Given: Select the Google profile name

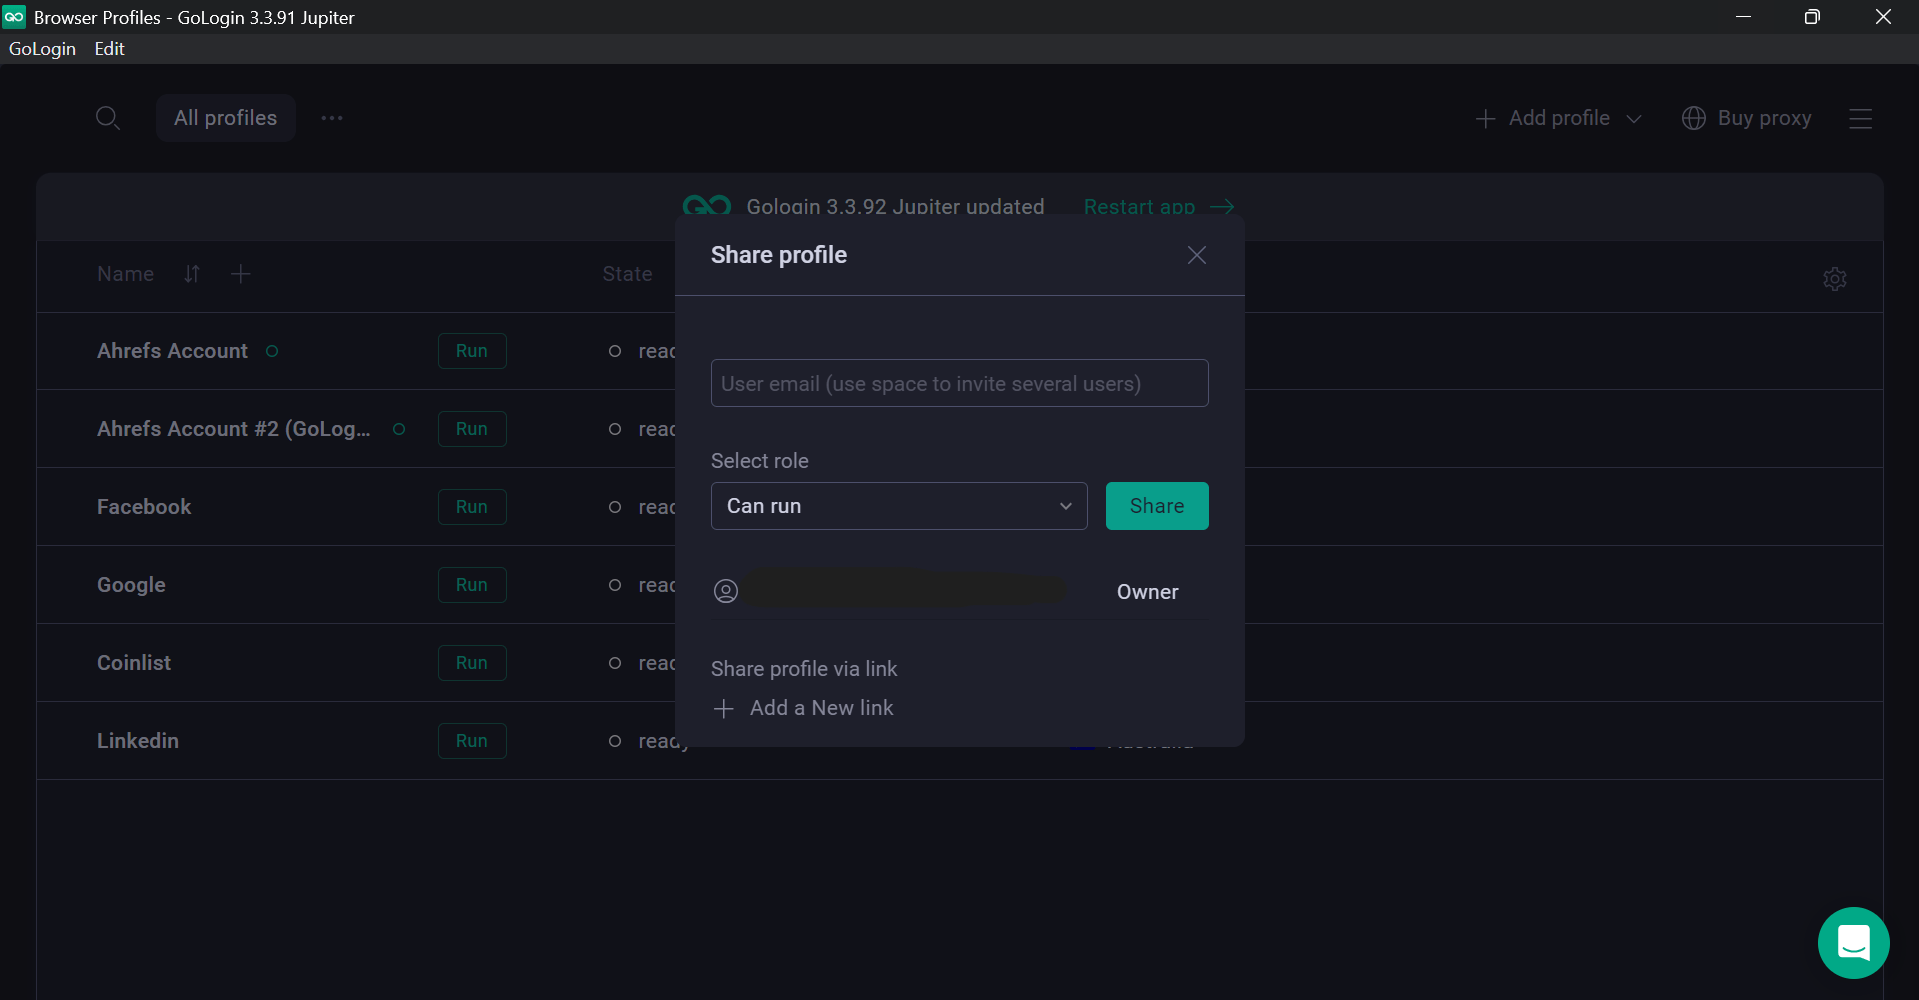Looking at the screenshot, I should click(131, 585).
